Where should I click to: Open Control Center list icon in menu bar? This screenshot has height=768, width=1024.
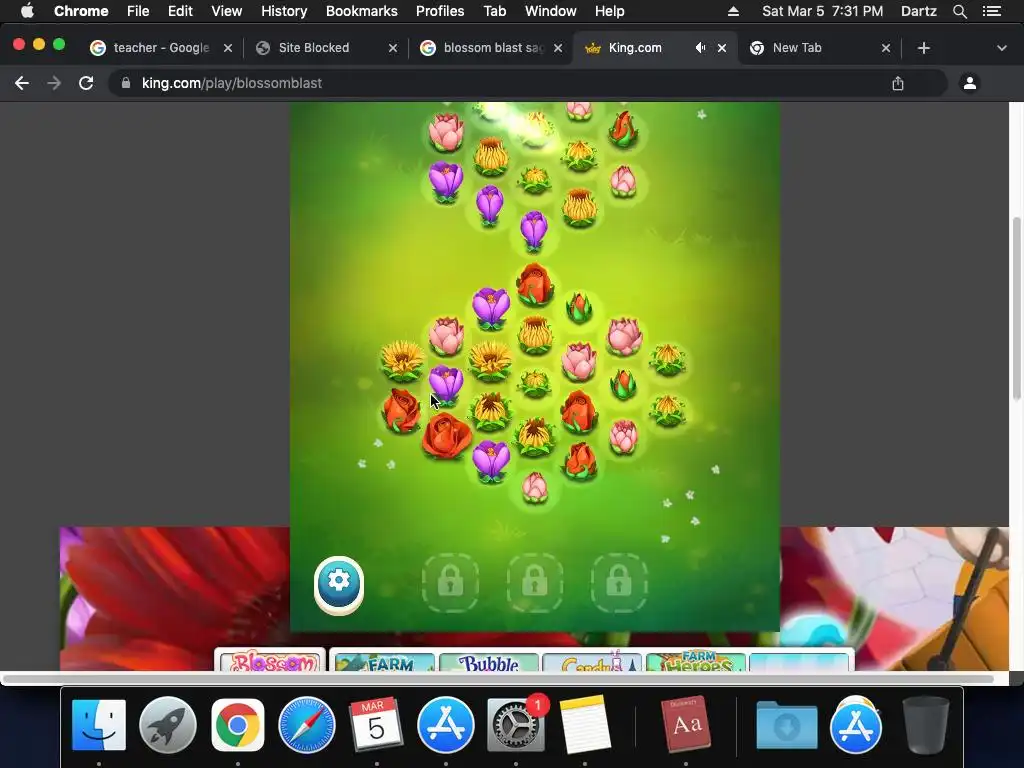(x=991, y=11)
